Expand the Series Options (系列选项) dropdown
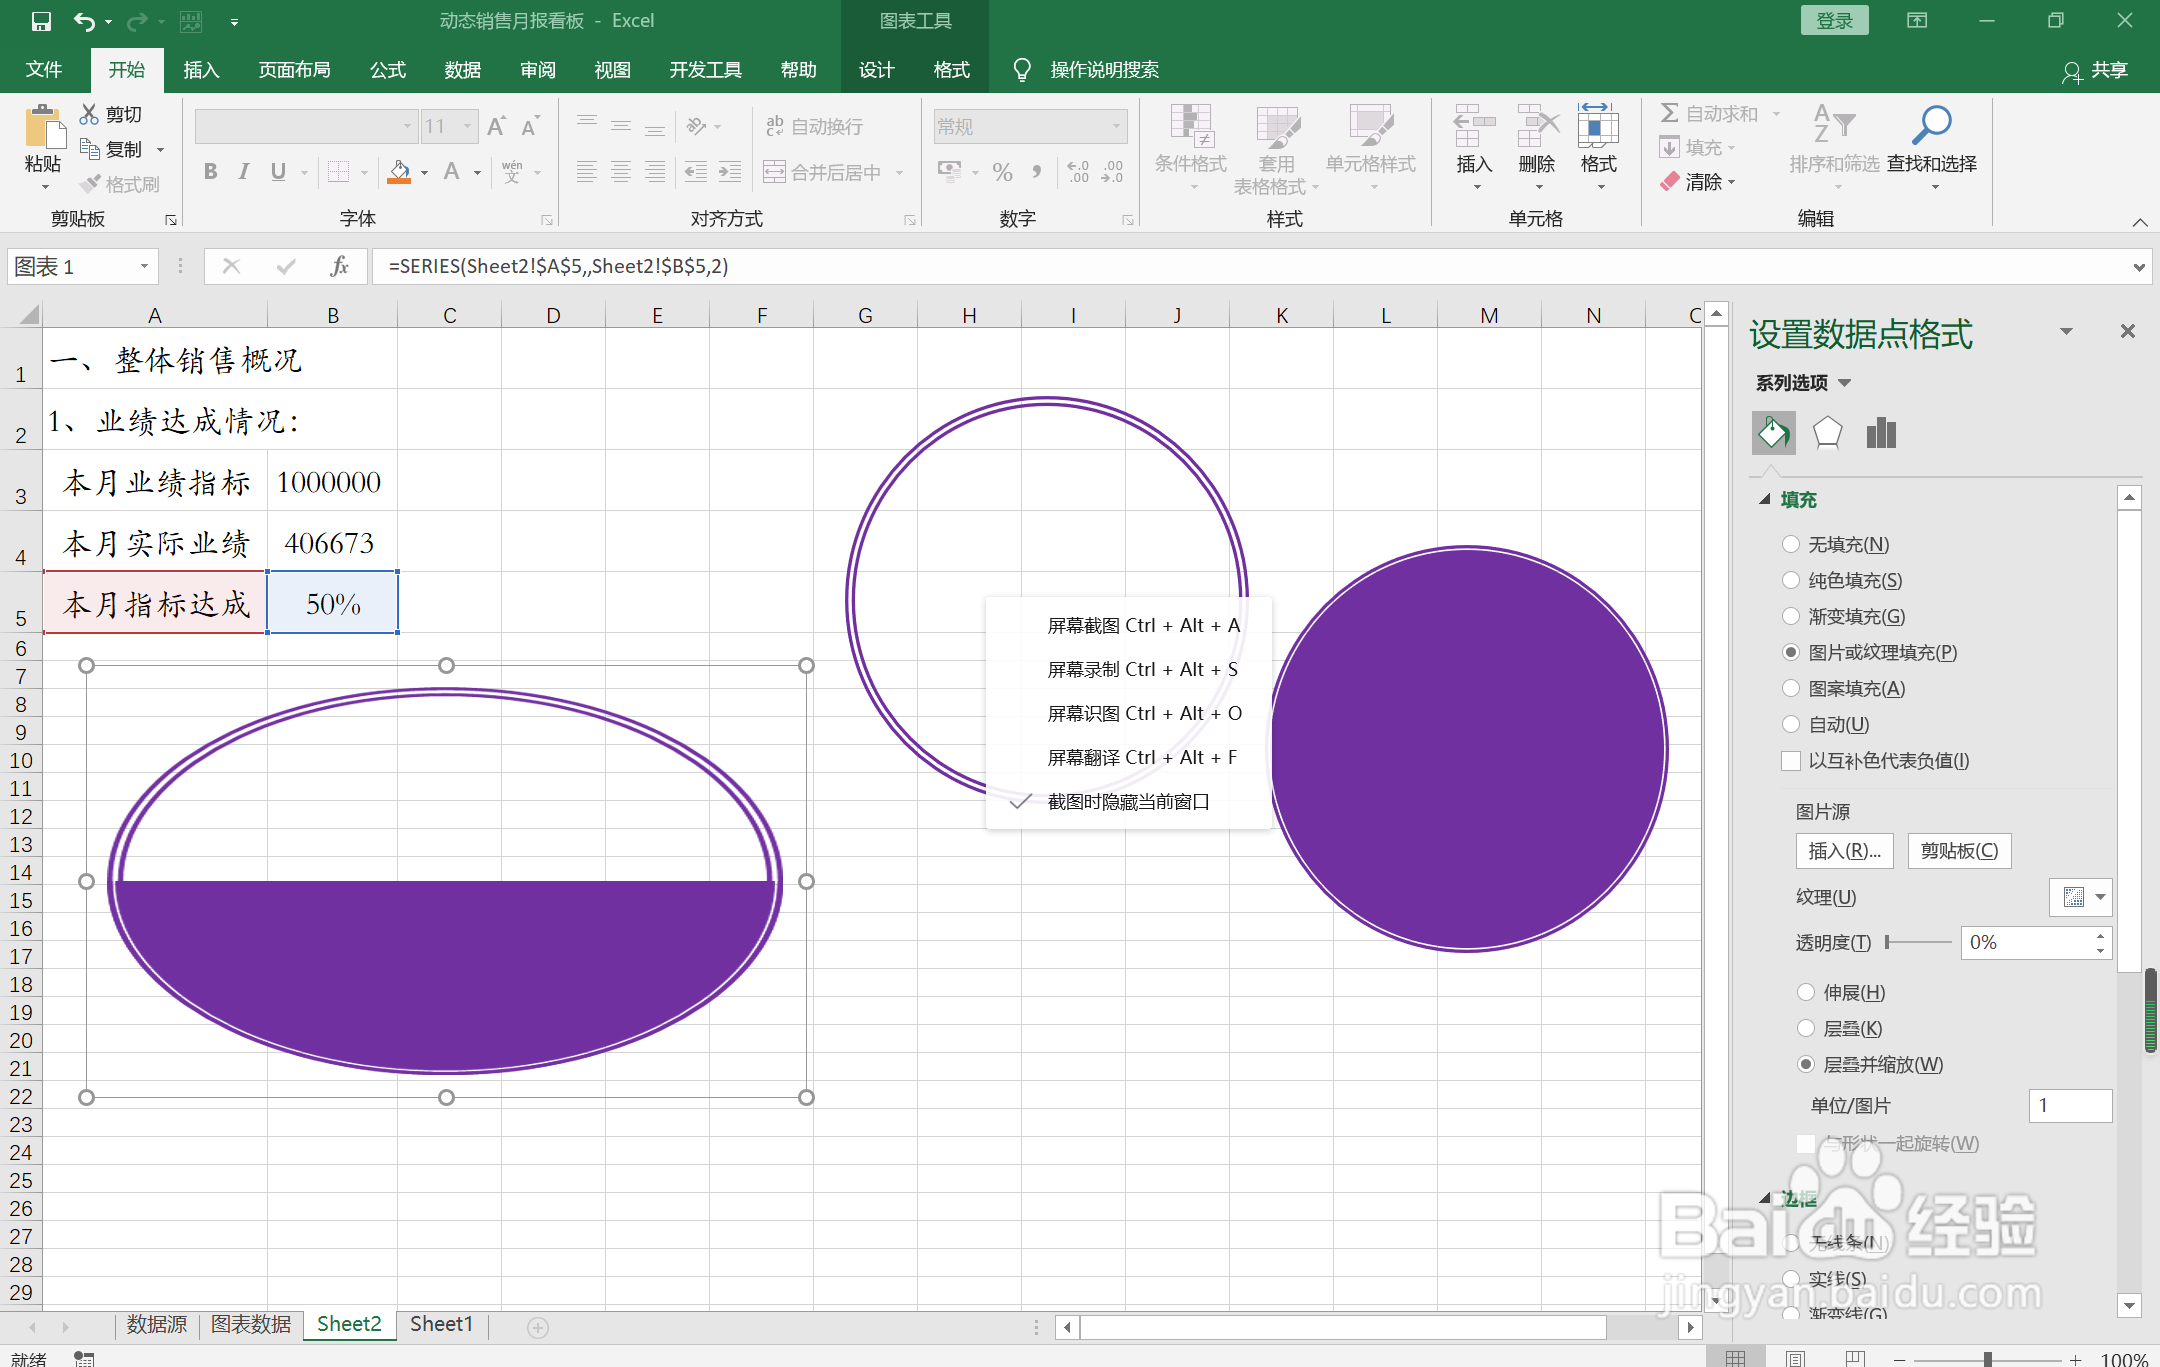The height and width of the screenshot is (1367, 2160). [x=1844, y=383]
